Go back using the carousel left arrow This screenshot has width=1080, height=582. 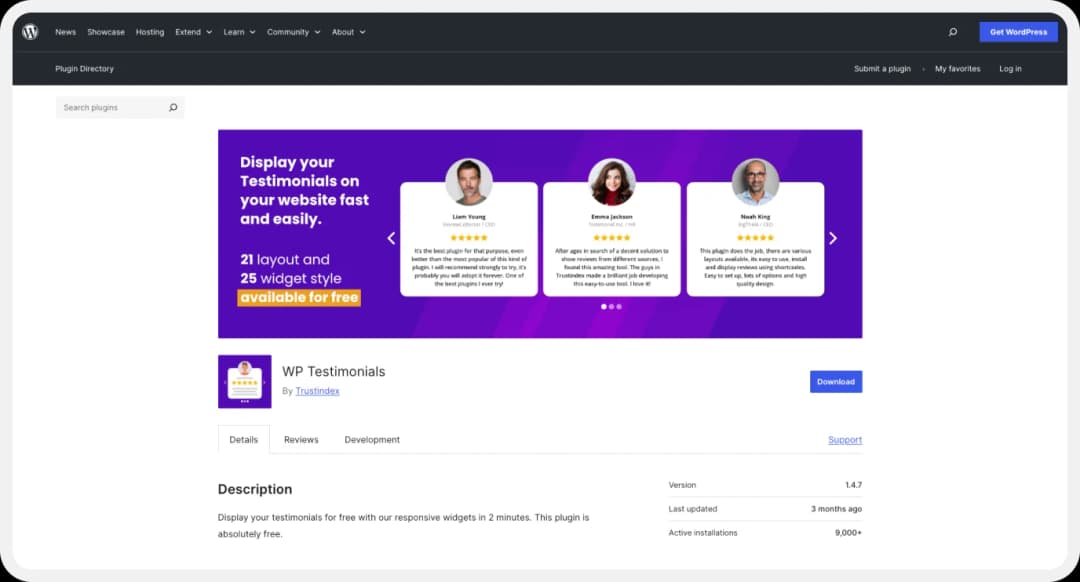click(x=391, y=238)
